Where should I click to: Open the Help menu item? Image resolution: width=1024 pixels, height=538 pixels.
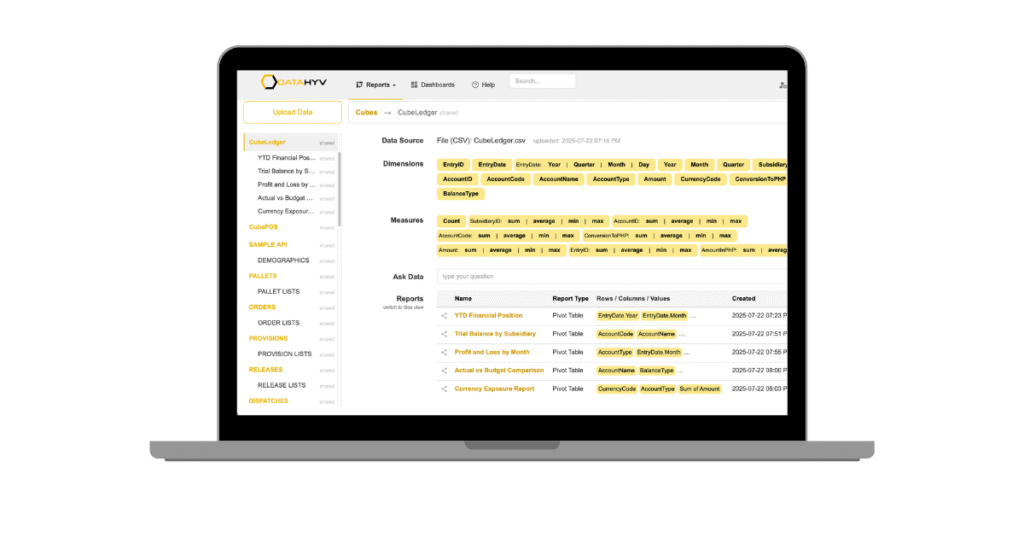[483, 85]
